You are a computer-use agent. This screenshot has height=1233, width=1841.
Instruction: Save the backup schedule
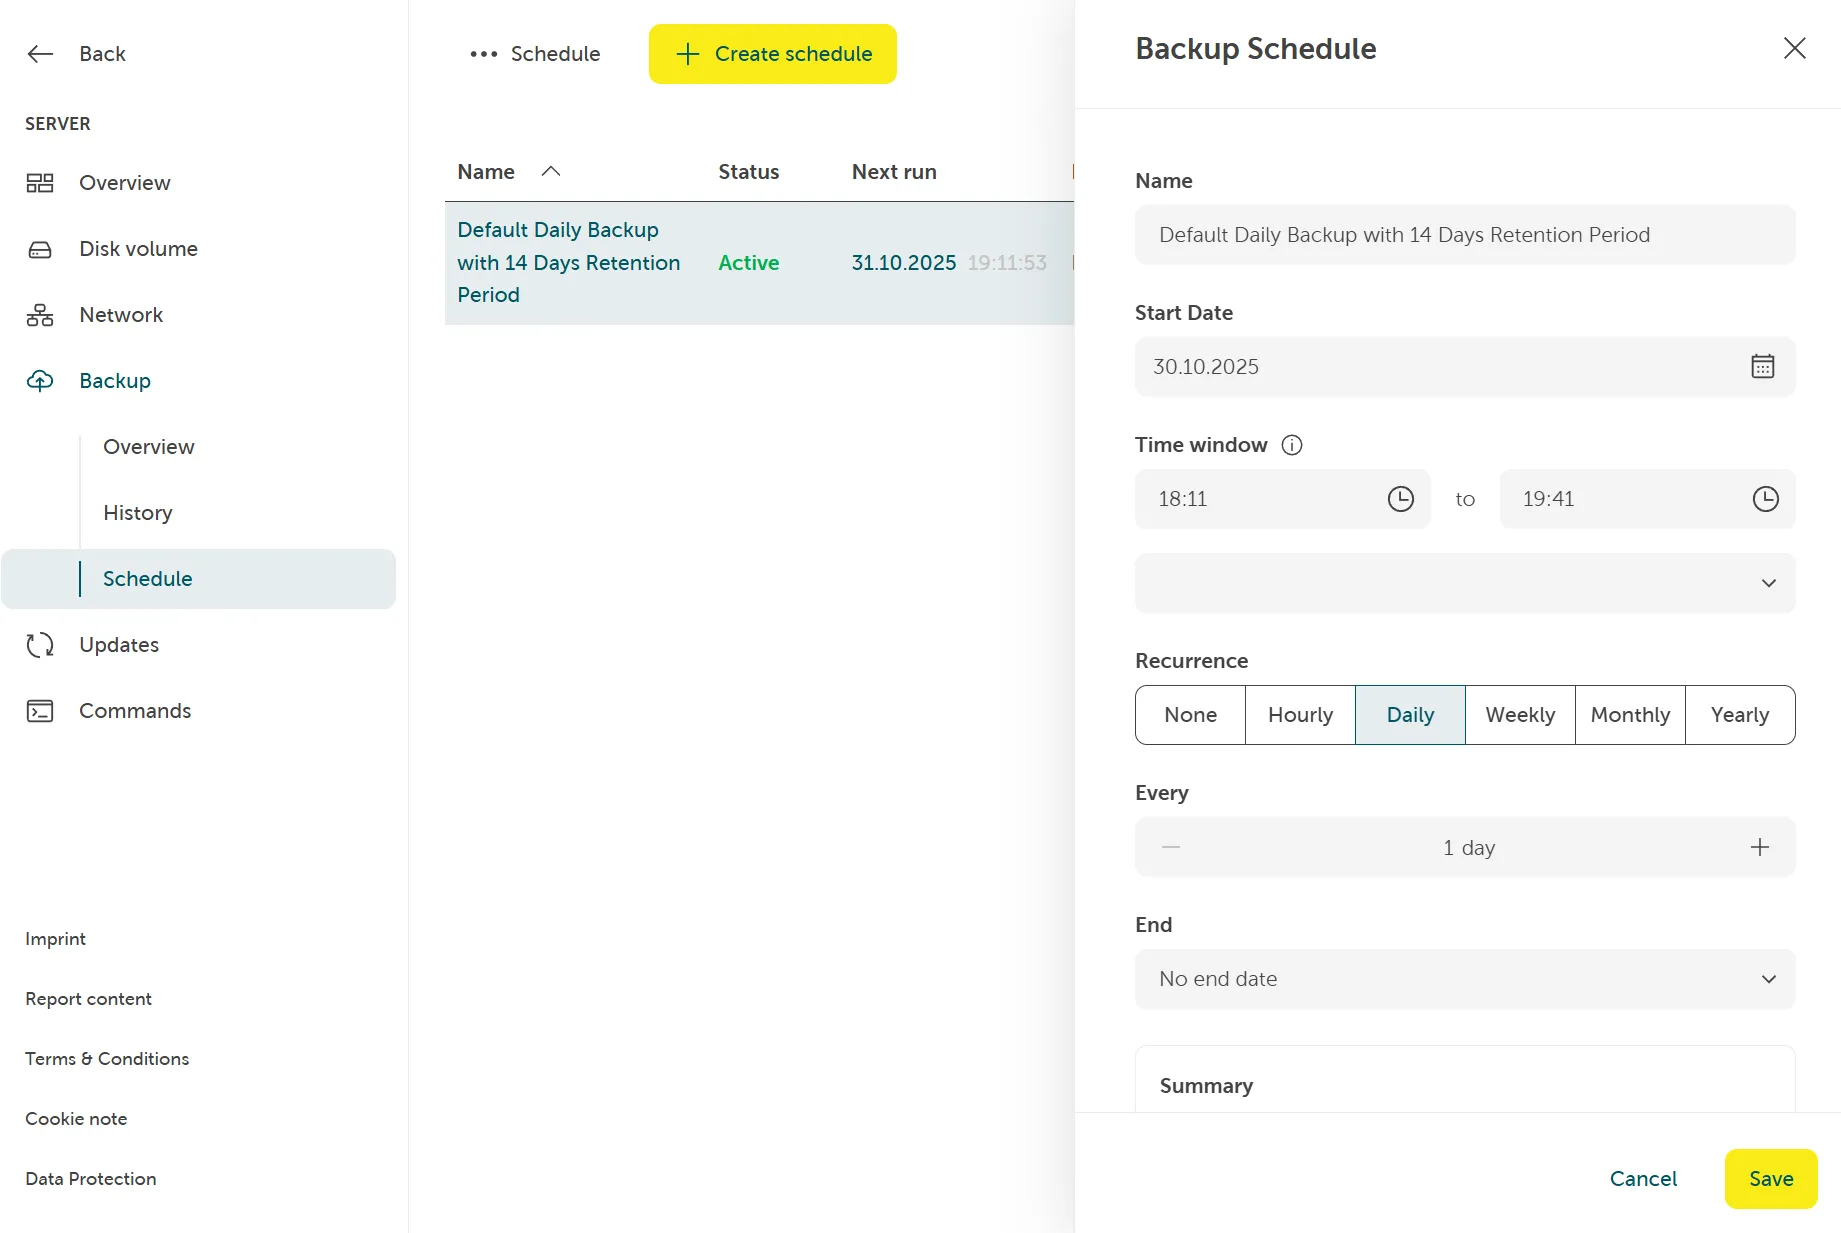(x=1770, y=1179)
